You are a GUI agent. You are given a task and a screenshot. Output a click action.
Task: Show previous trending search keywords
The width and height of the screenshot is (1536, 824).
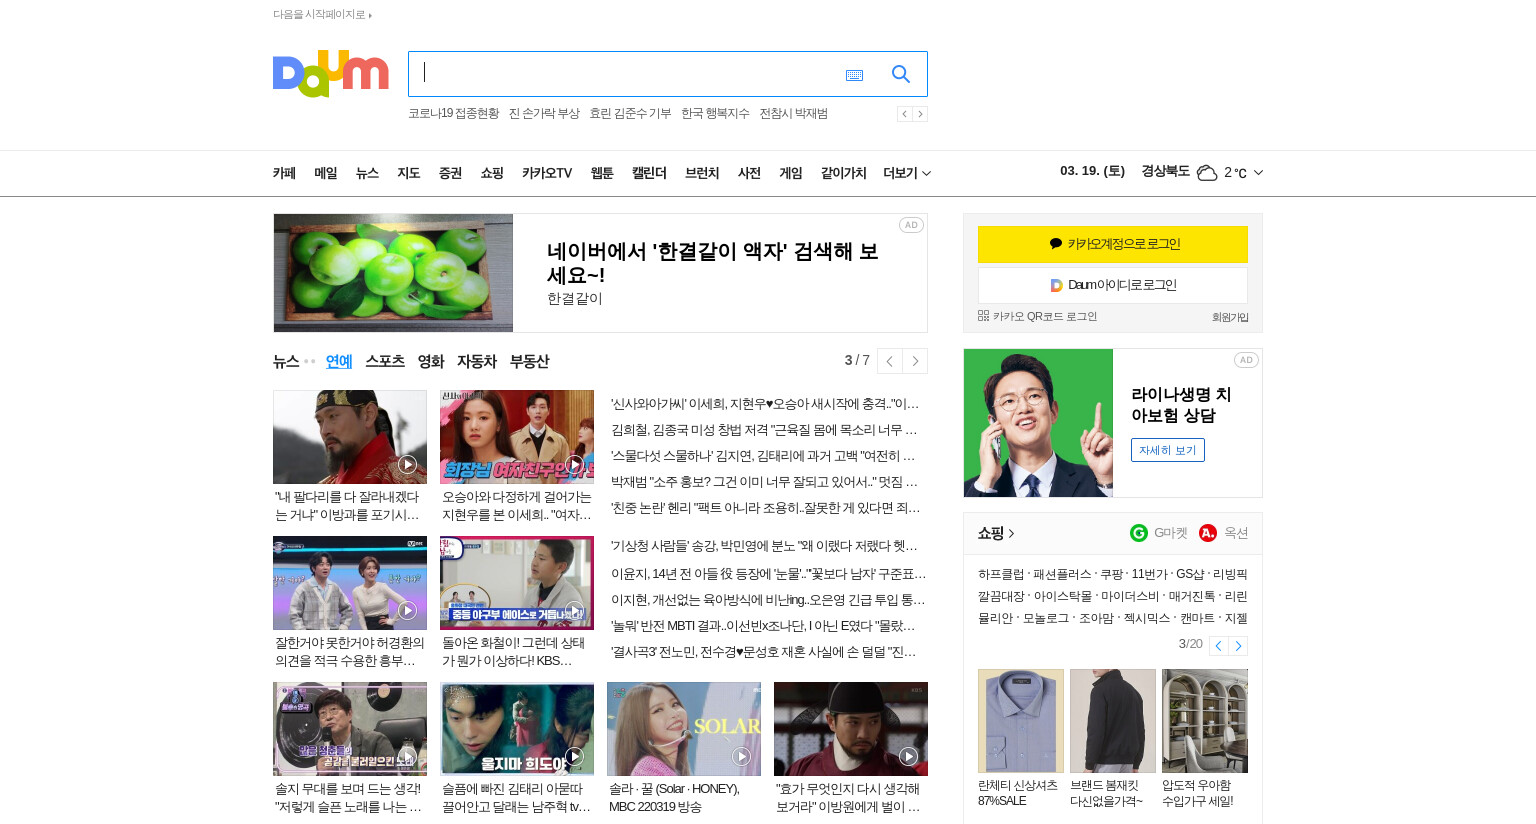click(x=904, y=114)
